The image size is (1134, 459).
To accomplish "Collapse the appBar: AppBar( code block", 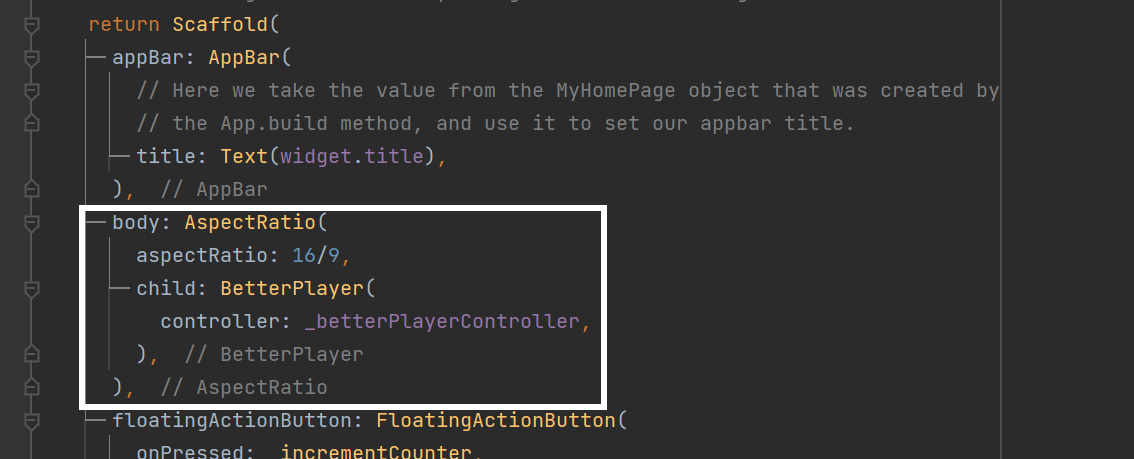I will (31, 57).
